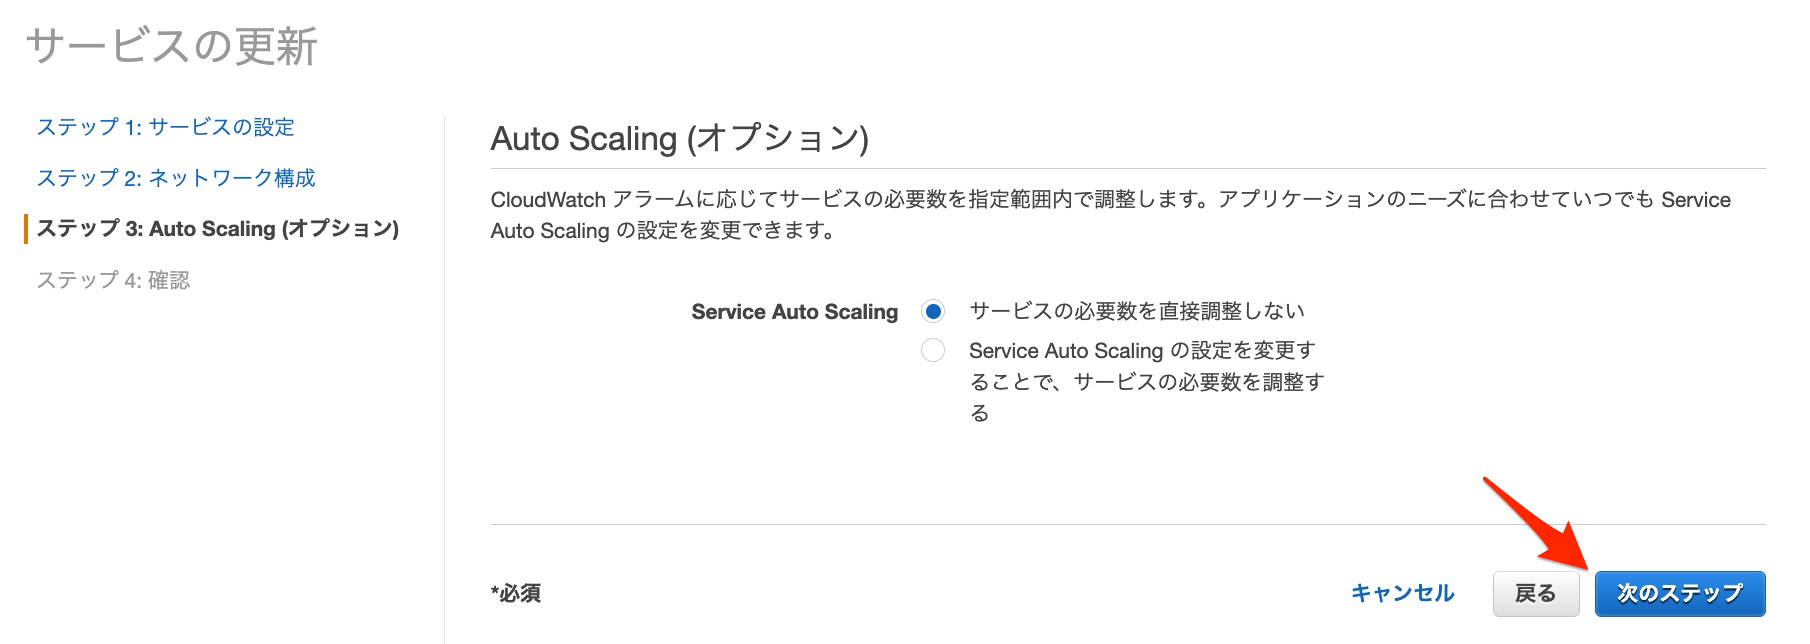Click the *必須 required-fields note

[x=514, y=592]
